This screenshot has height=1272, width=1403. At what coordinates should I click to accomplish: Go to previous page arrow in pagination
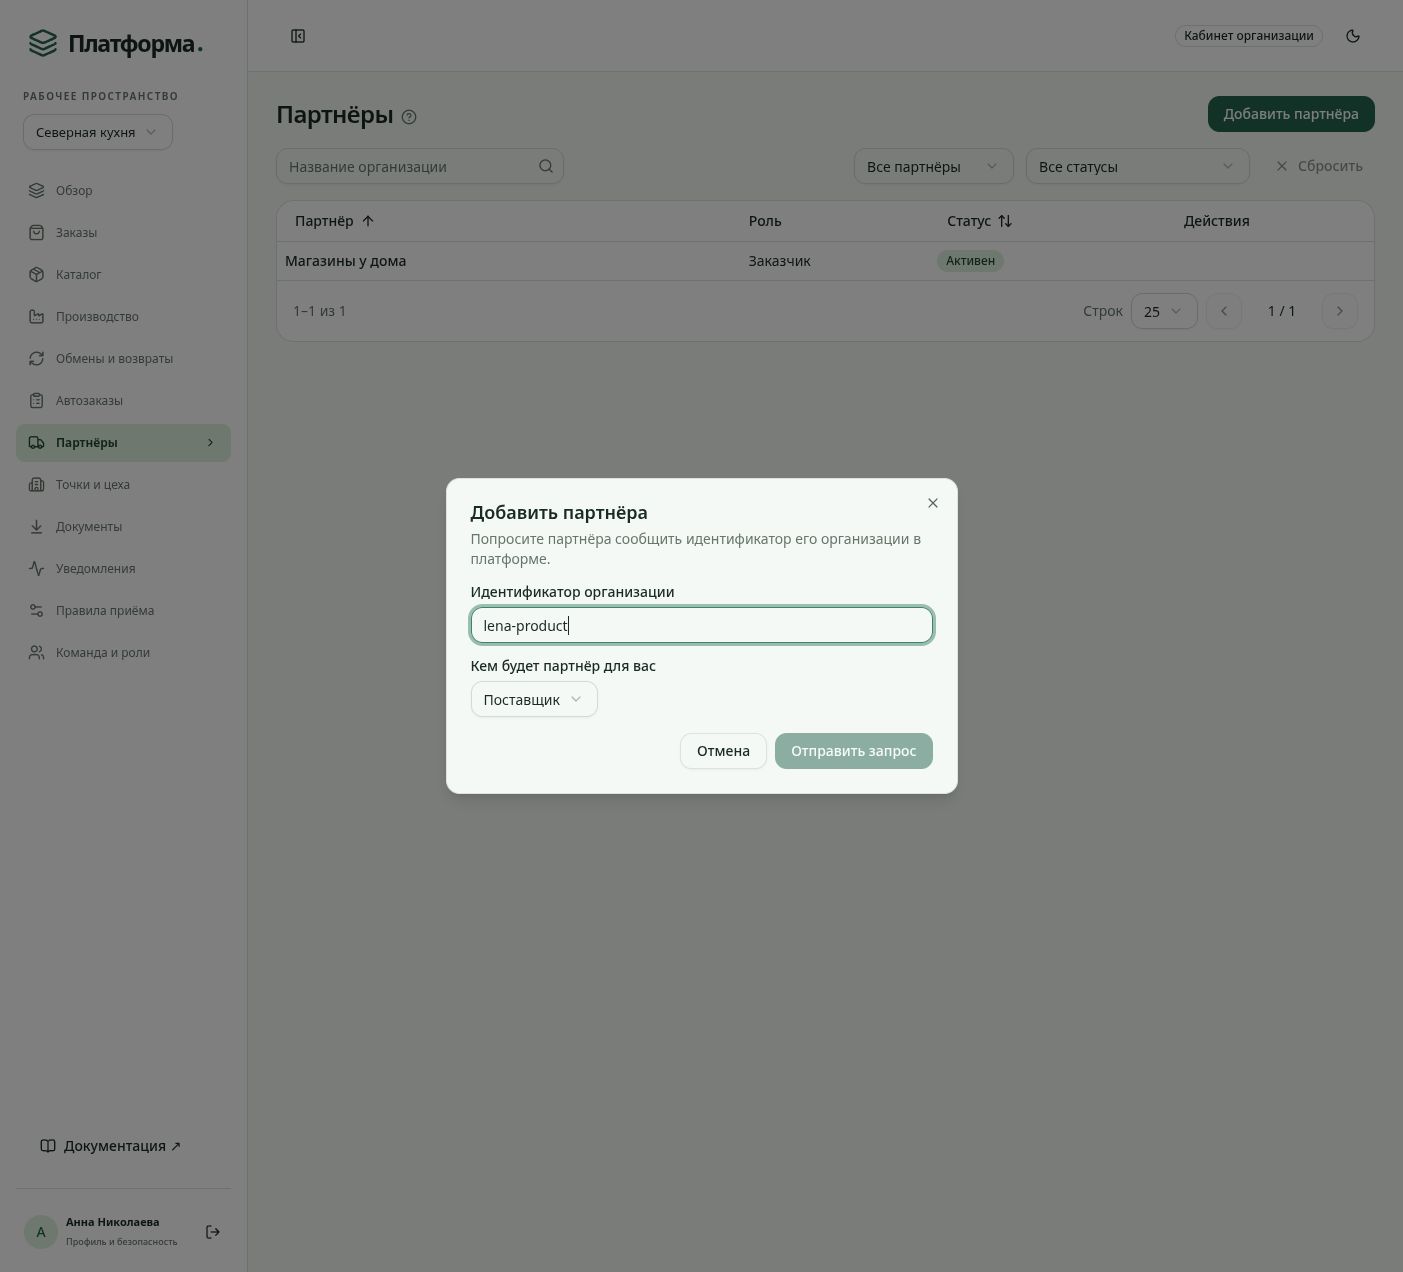click(x=1224, y=311)
